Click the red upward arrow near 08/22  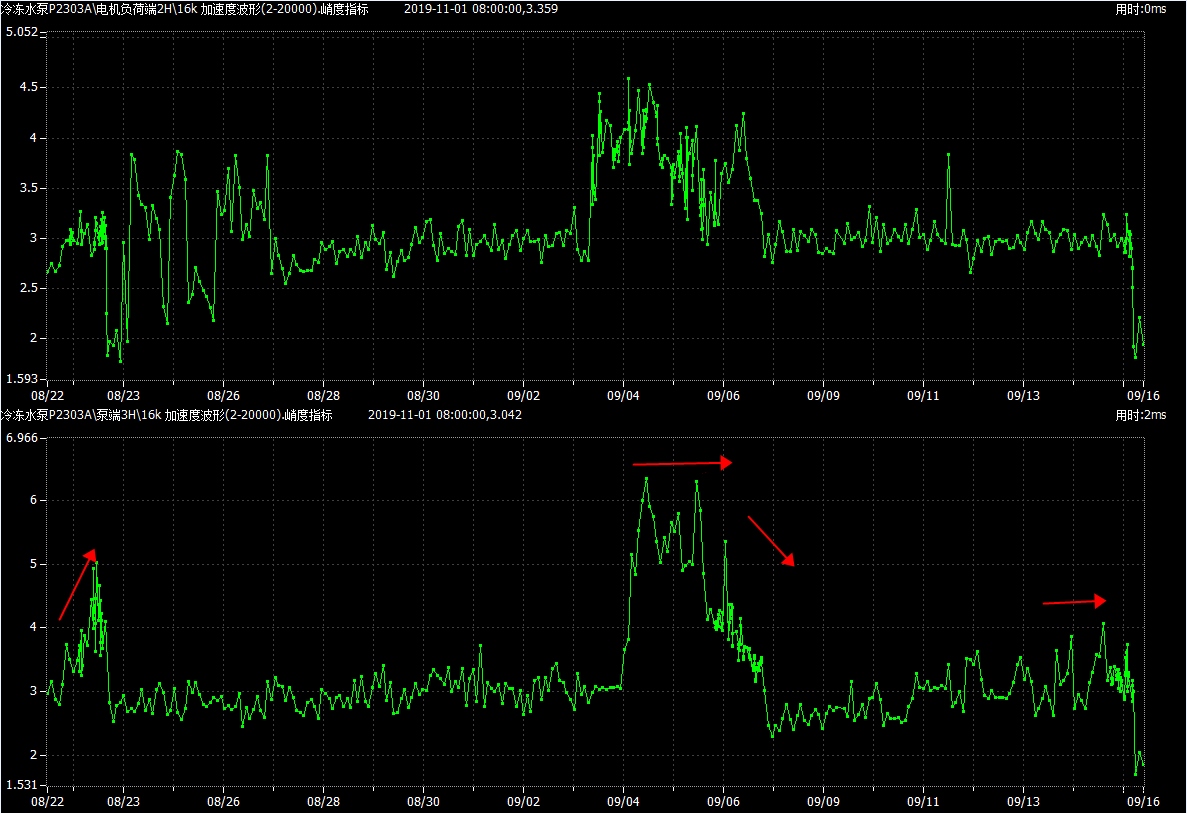tap(77, 585)
